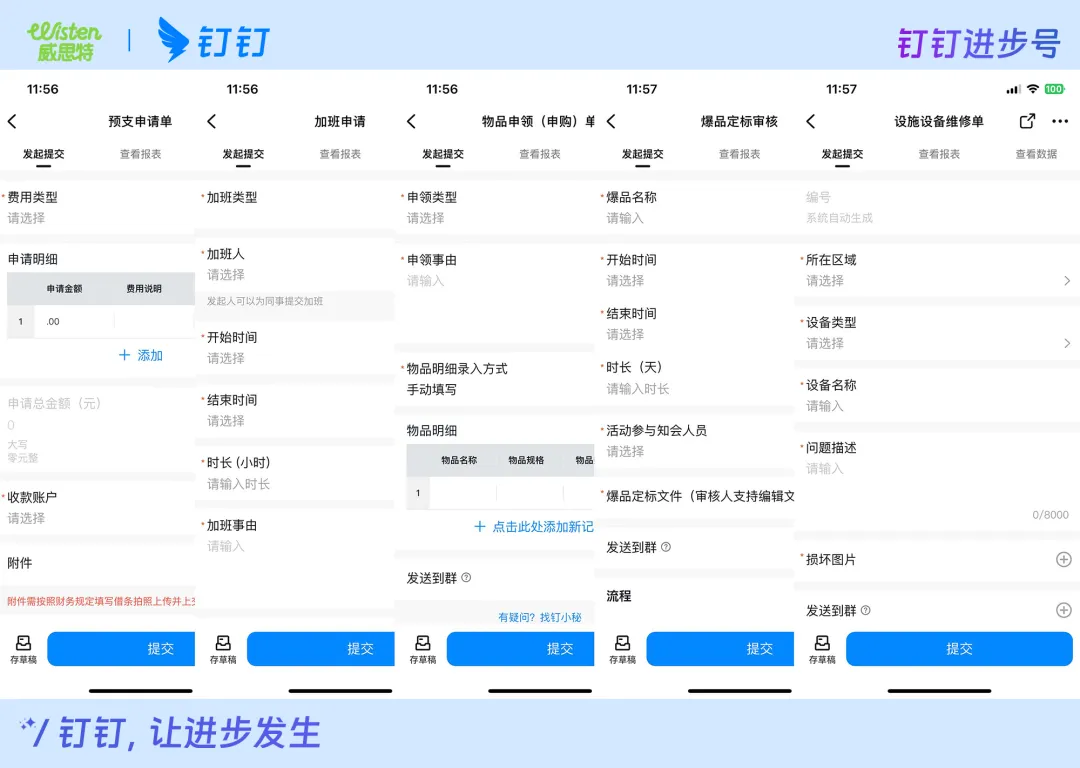Viewport: 1080px width, 768px height.
Task: Open 加班人 selector
Action: pyautogui.click(x=295, y=264)
